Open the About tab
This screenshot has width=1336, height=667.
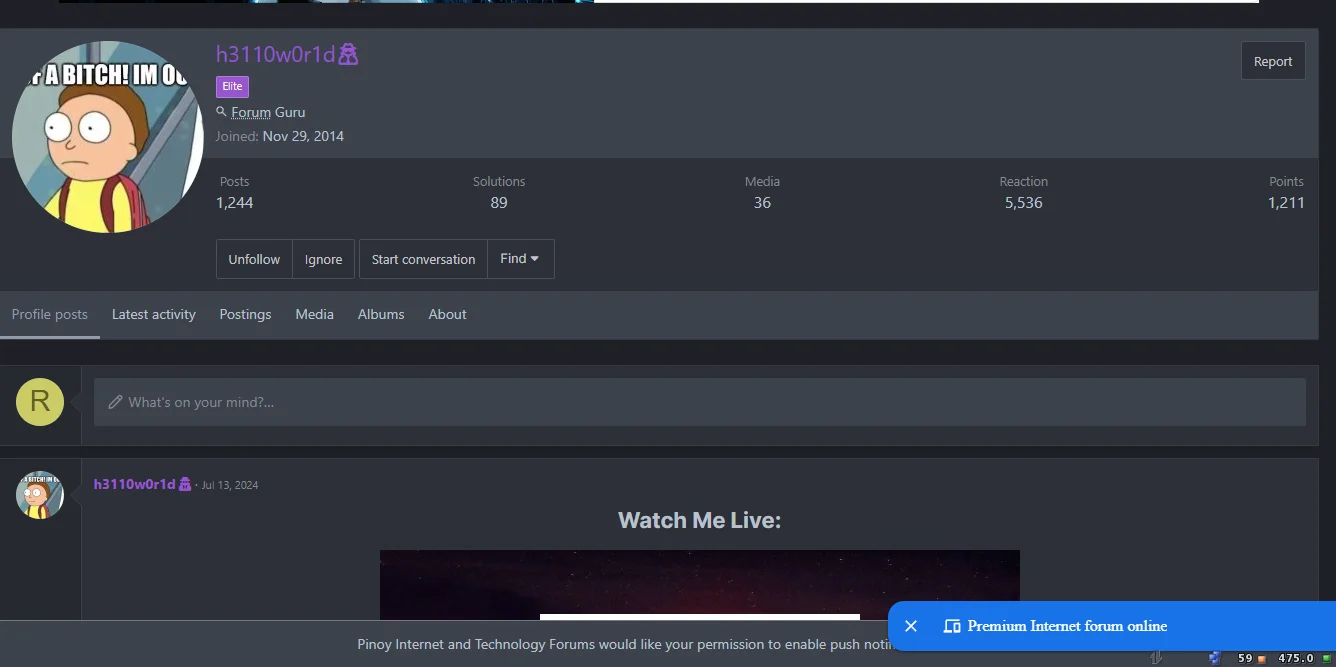point(447,314)
